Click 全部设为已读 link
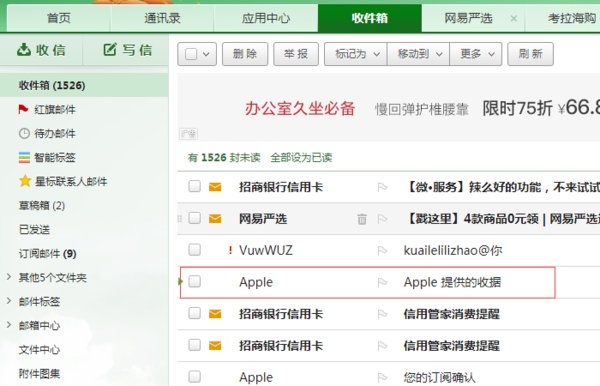This screenshot has height=386, width=600. (x=301, y=157)
